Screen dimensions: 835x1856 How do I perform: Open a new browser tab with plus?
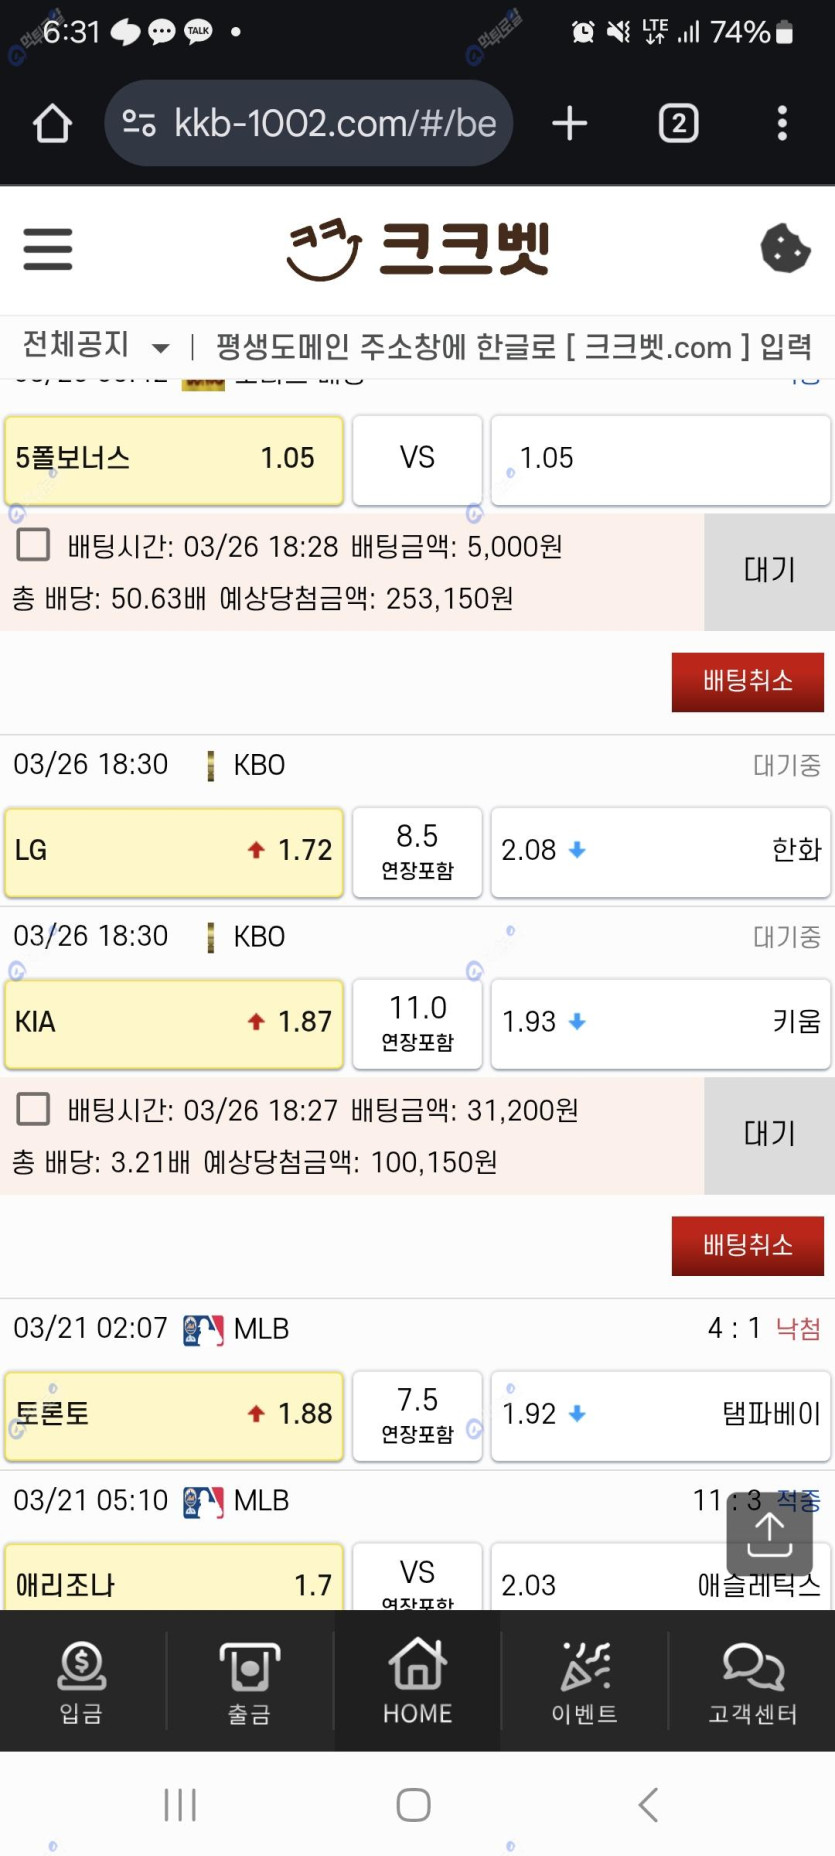pyautogui.click(x=569, y=124)
